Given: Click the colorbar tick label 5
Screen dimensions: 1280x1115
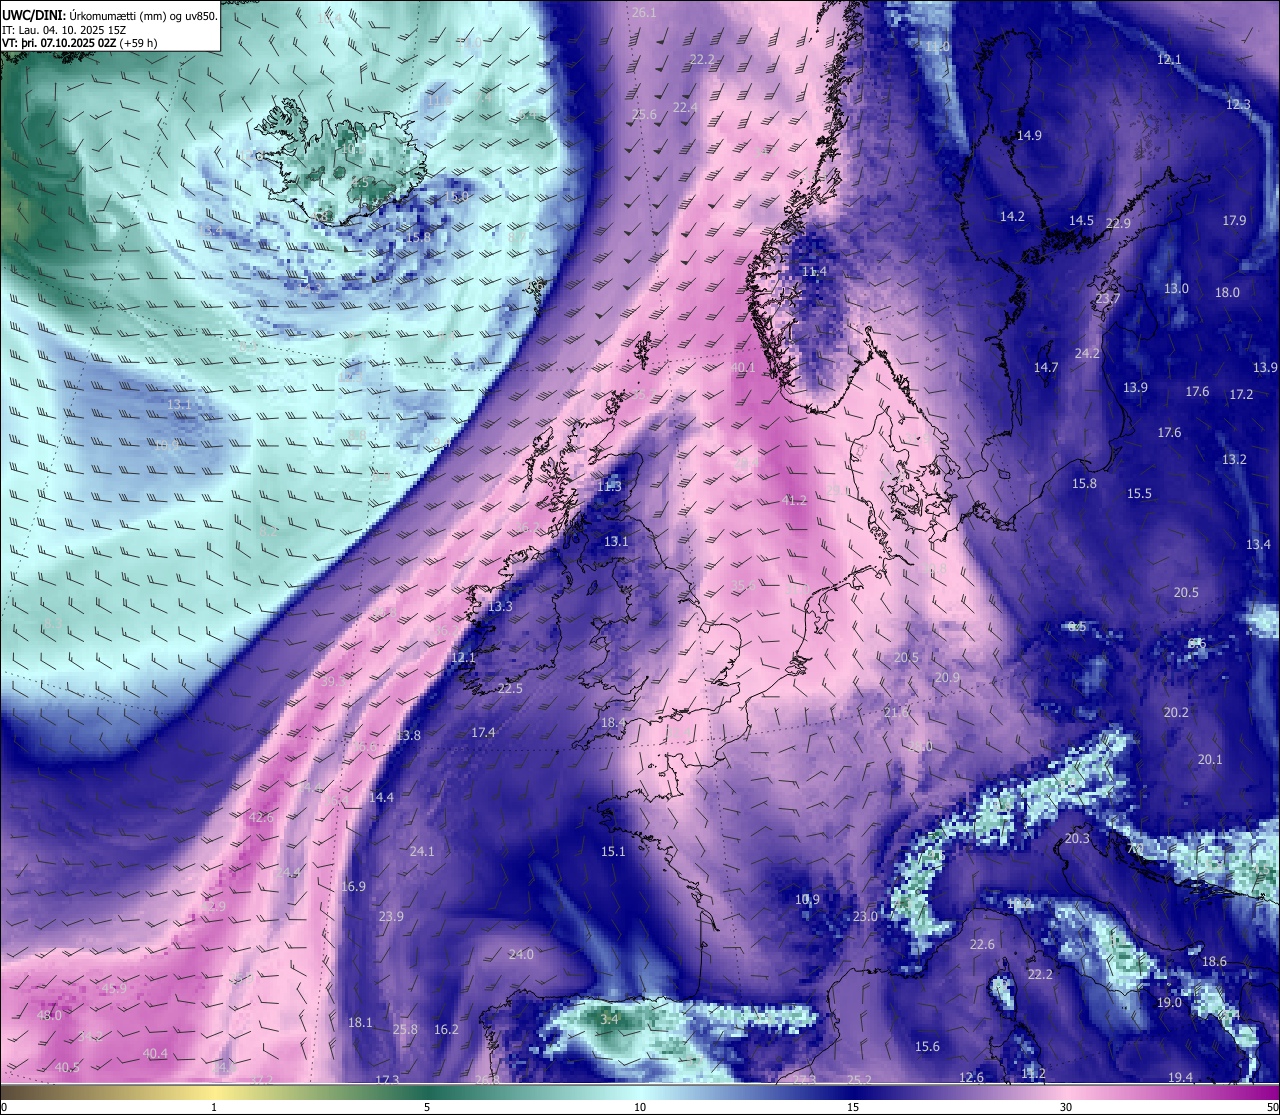Looking at the screenshot, I should (427, 1107).
